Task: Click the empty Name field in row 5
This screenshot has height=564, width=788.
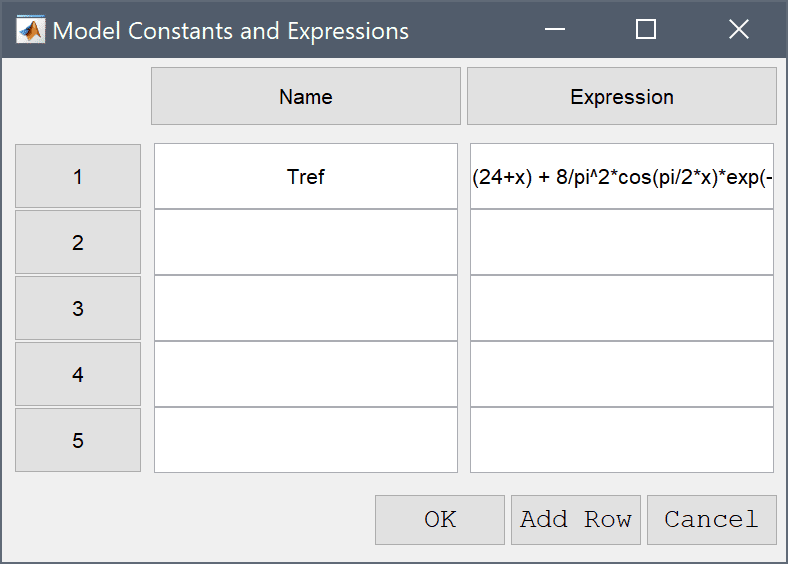Action: [x=306, y=440]
